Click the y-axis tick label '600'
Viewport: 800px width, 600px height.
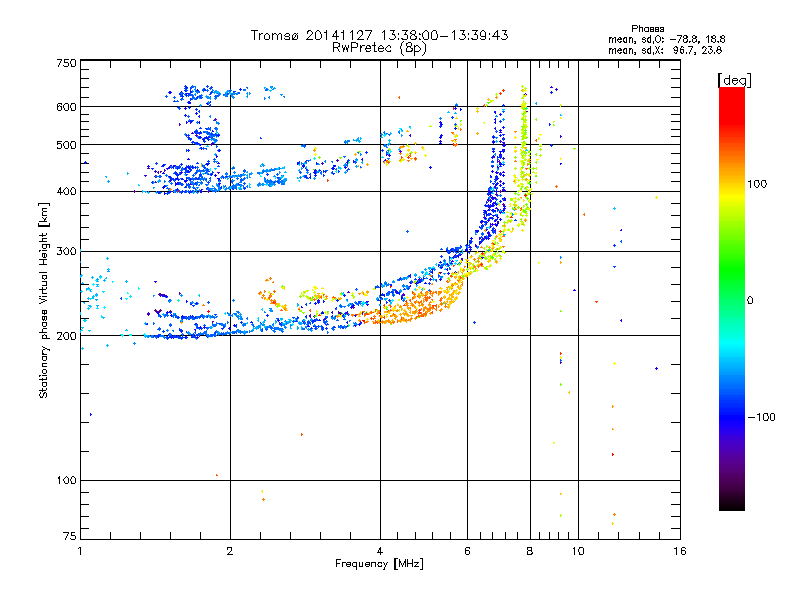click(66, 107)
